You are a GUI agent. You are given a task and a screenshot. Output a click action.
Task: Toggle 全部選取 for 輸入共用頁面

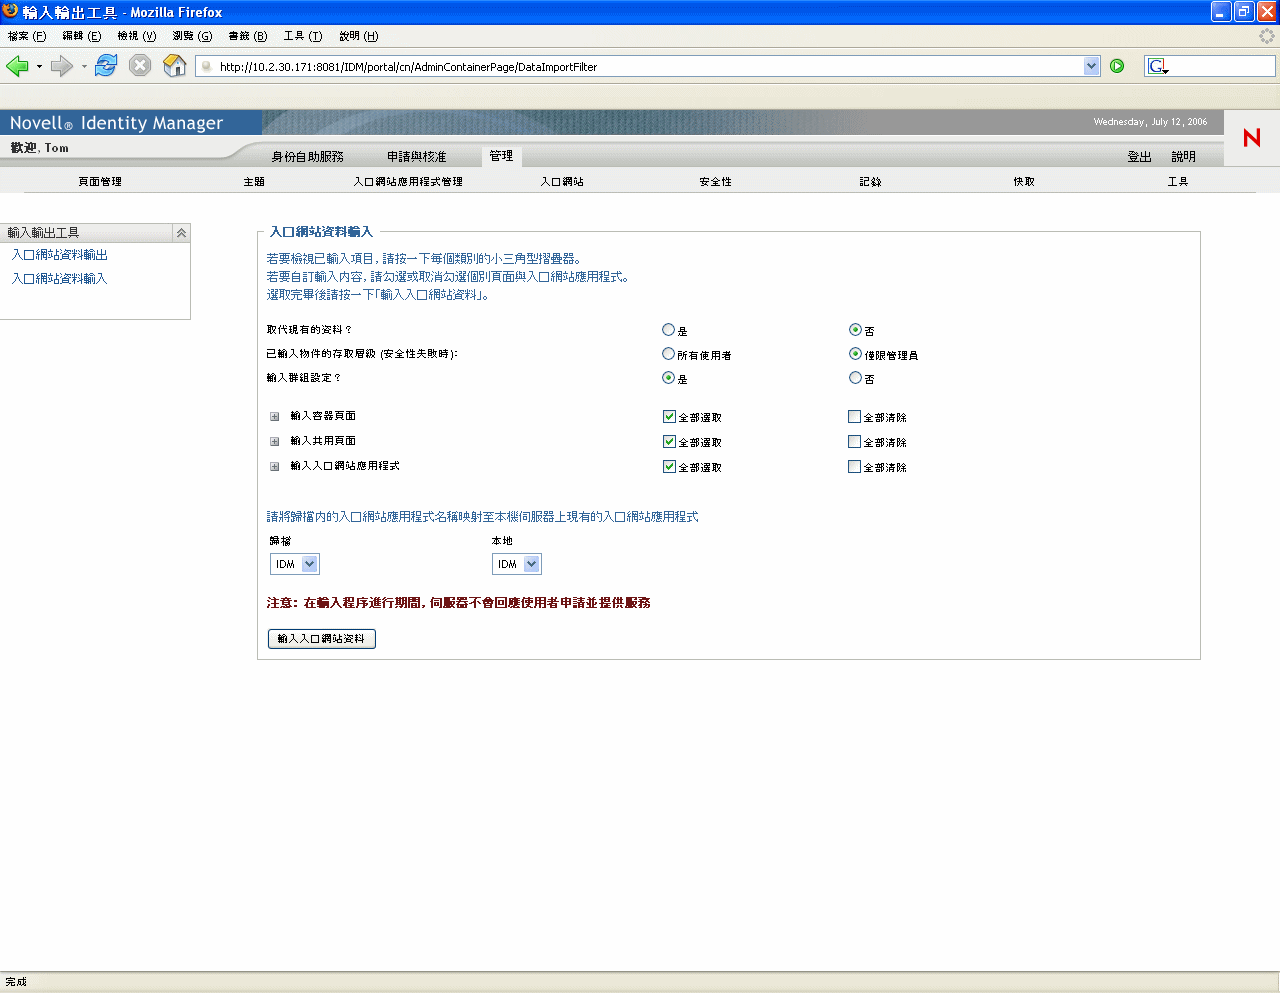tap(669, 442)
